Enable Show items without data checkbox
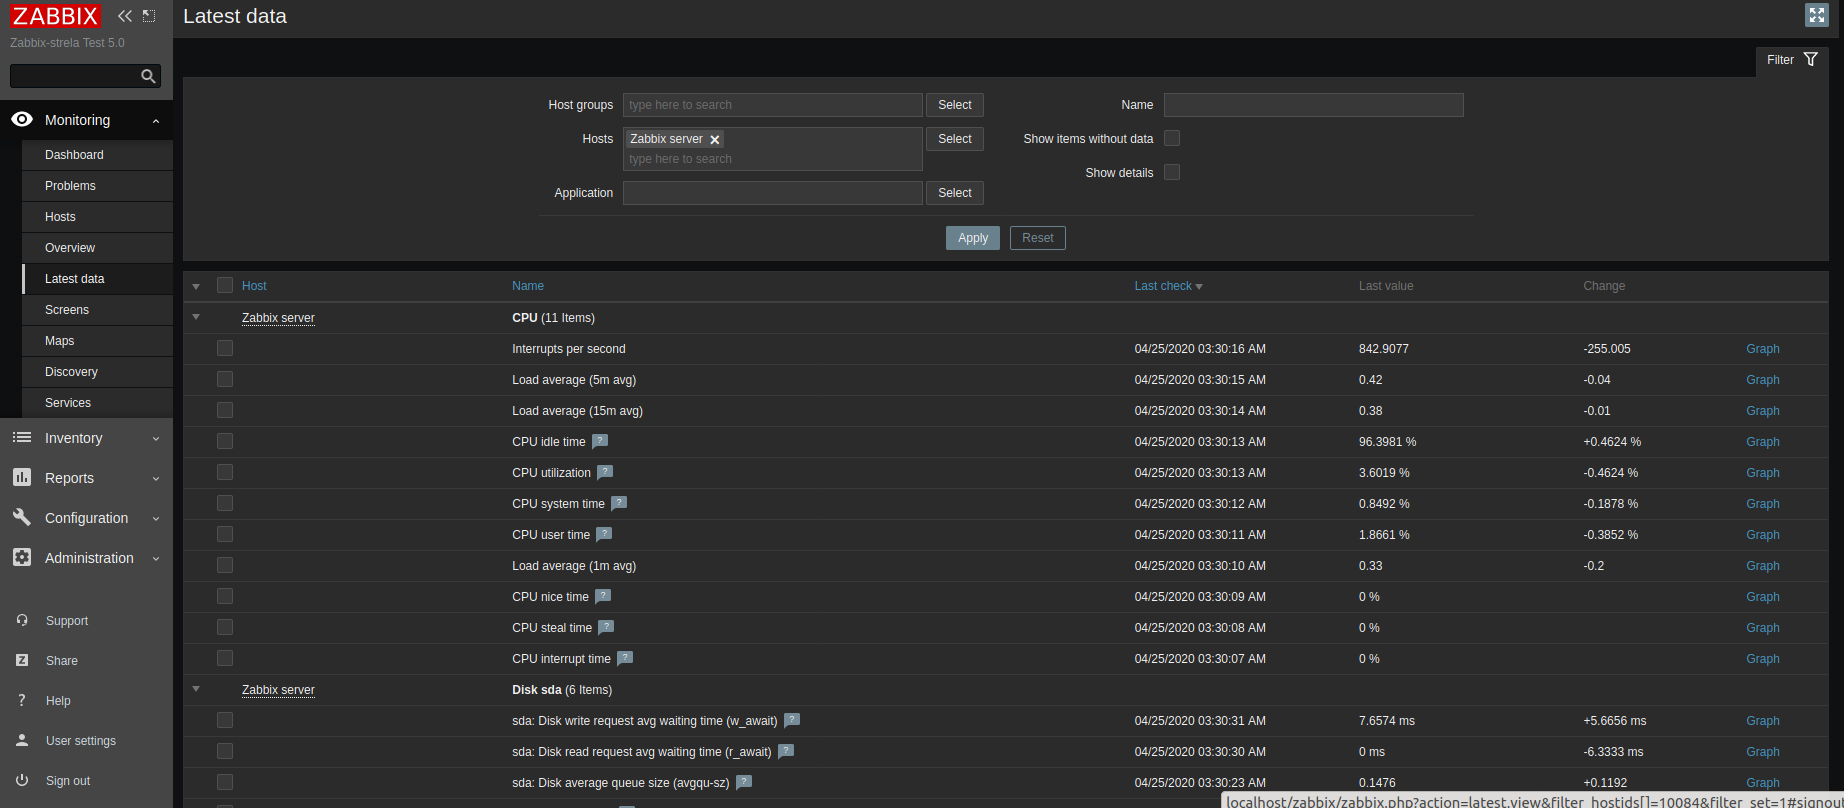The height and width of the screenshot is (808, 1844). click(x=1172, y=139)
